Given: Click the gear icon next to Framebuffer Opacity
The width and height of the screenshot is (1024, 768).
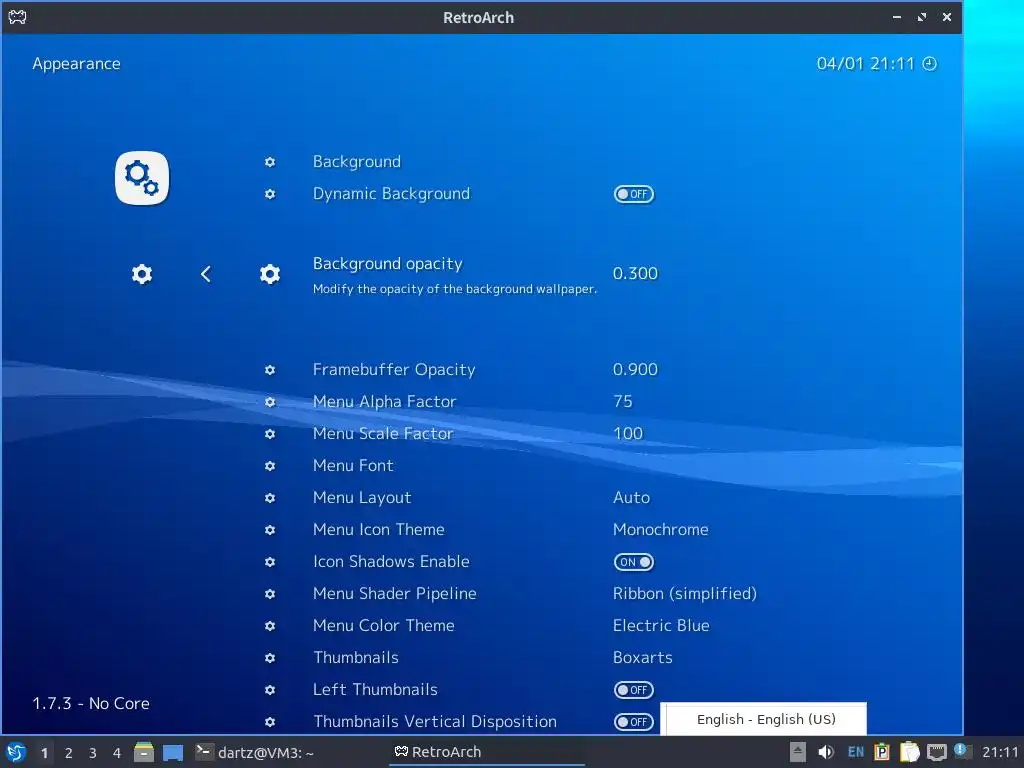Looking at the screenshot, I should pyautogui.click(x=270, y=370).
